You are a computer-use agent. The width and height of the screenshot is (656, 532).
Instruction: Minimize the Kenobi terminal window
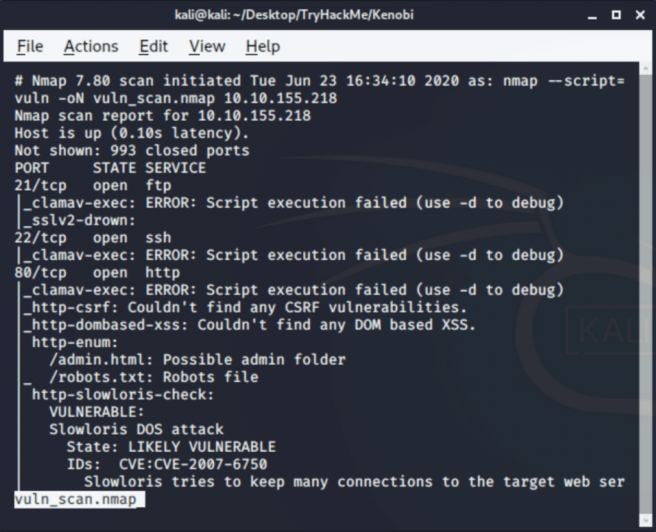point(590,15)
